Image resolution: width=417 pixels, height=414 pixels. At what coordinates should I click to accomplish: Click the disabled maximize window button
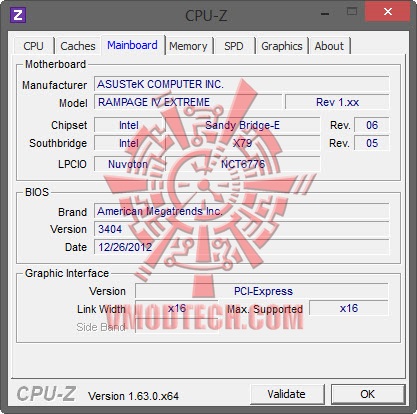[x=352, y=12]
